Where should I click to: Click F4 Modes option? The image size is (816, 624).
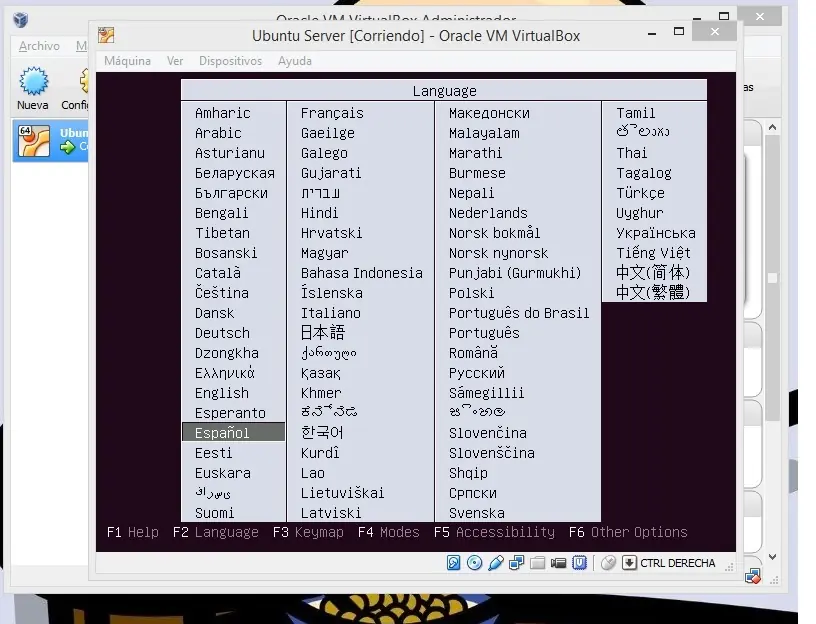click(389, 532)
